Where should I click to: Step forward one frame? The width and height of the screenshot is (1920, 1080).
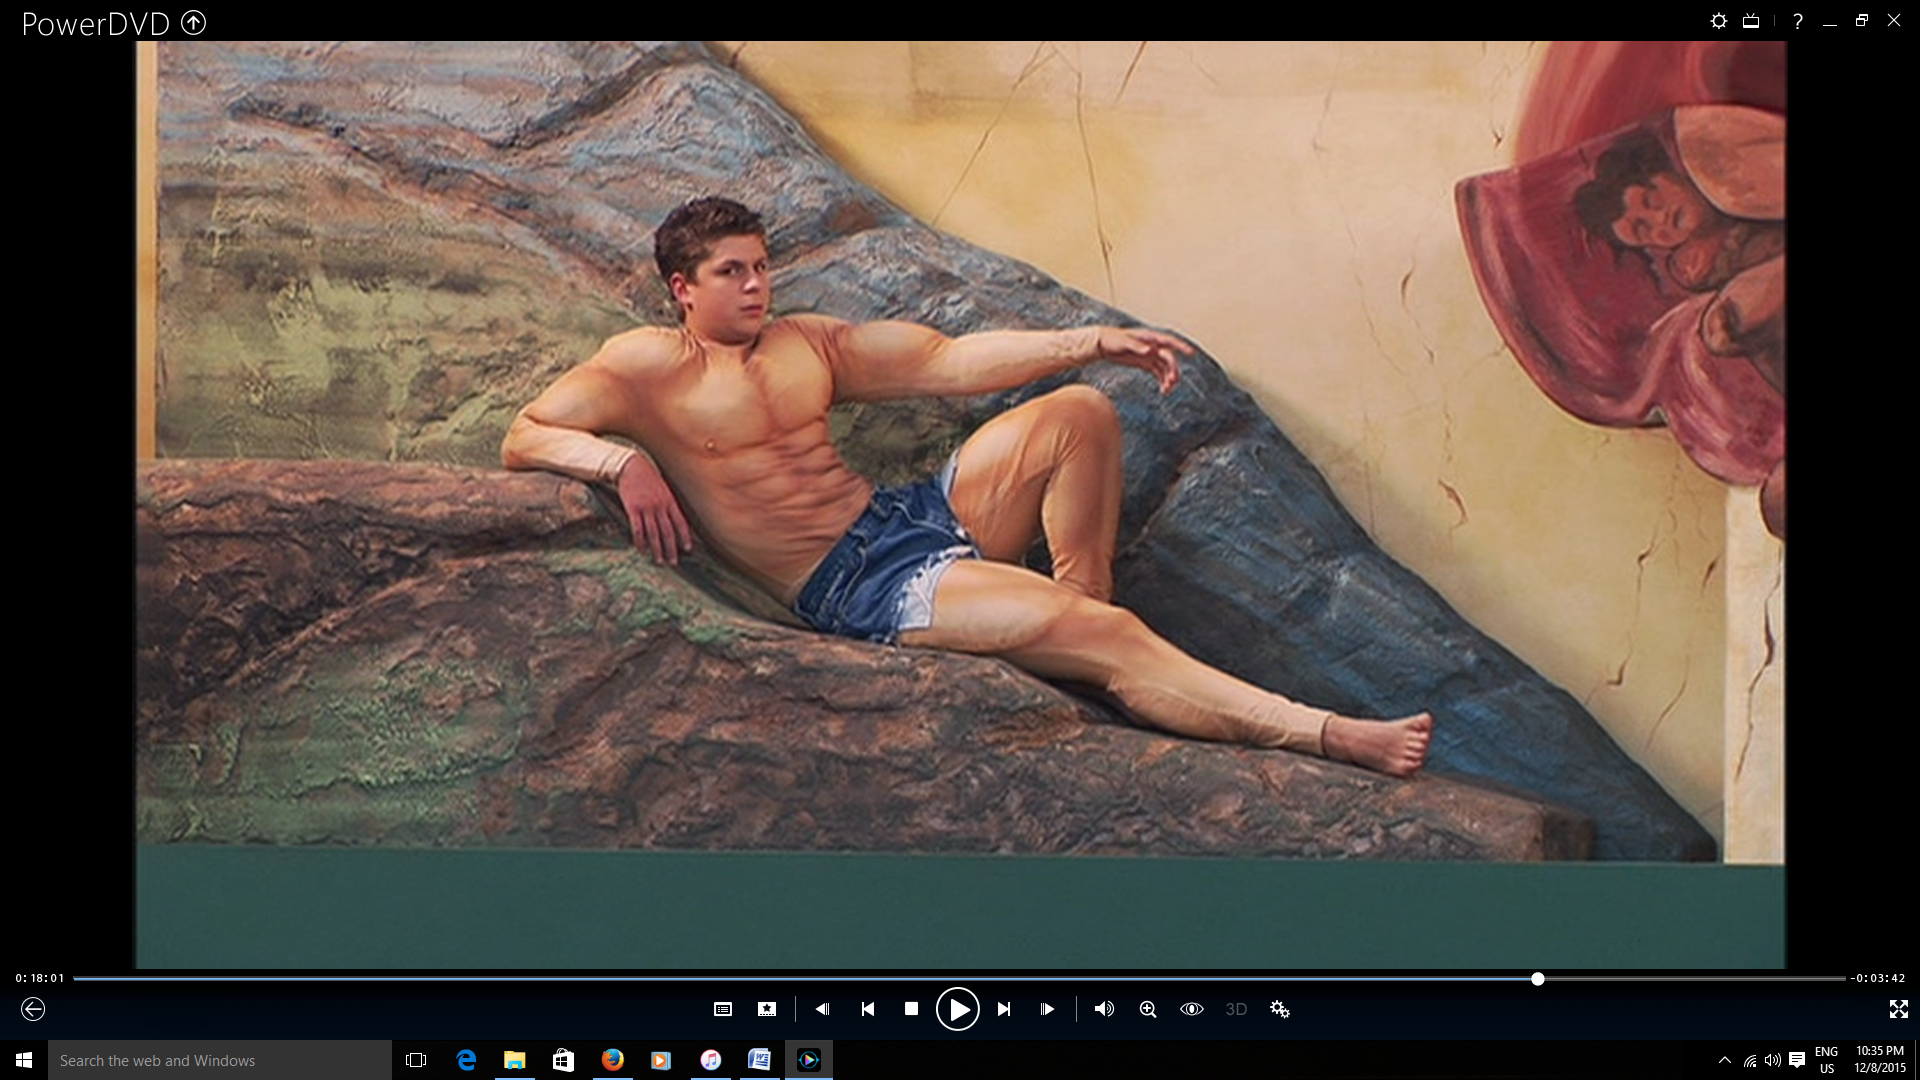pos(1047,1009)
